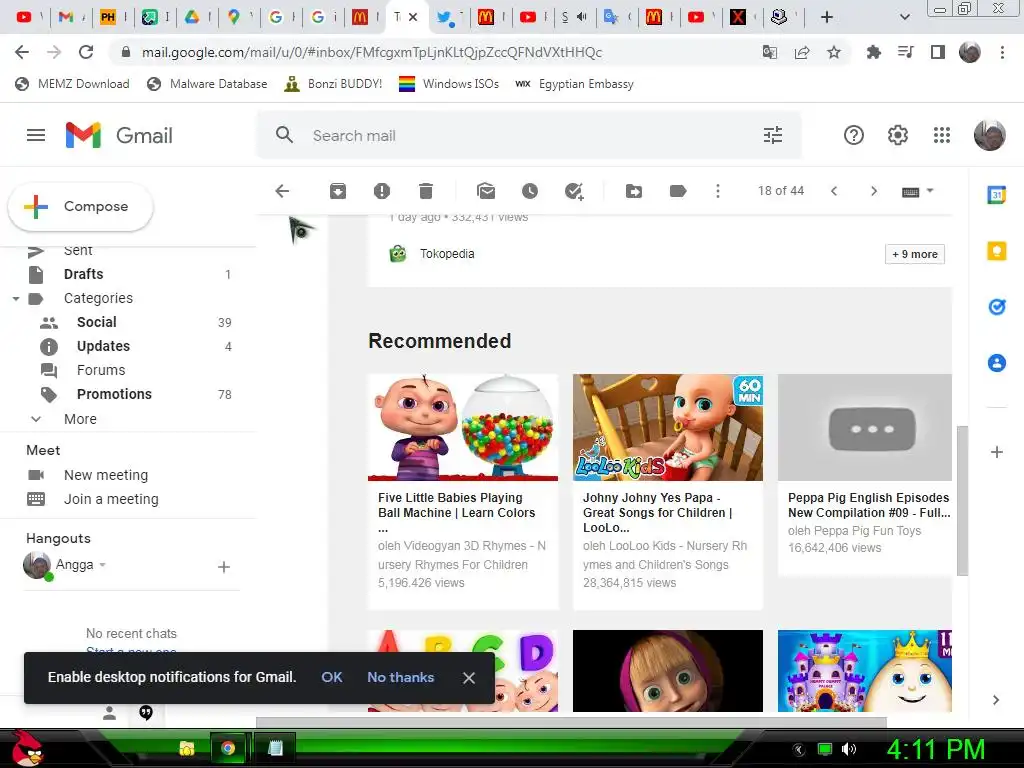
Task: Accept desktop notifications with OK
Action: point(332,677)
